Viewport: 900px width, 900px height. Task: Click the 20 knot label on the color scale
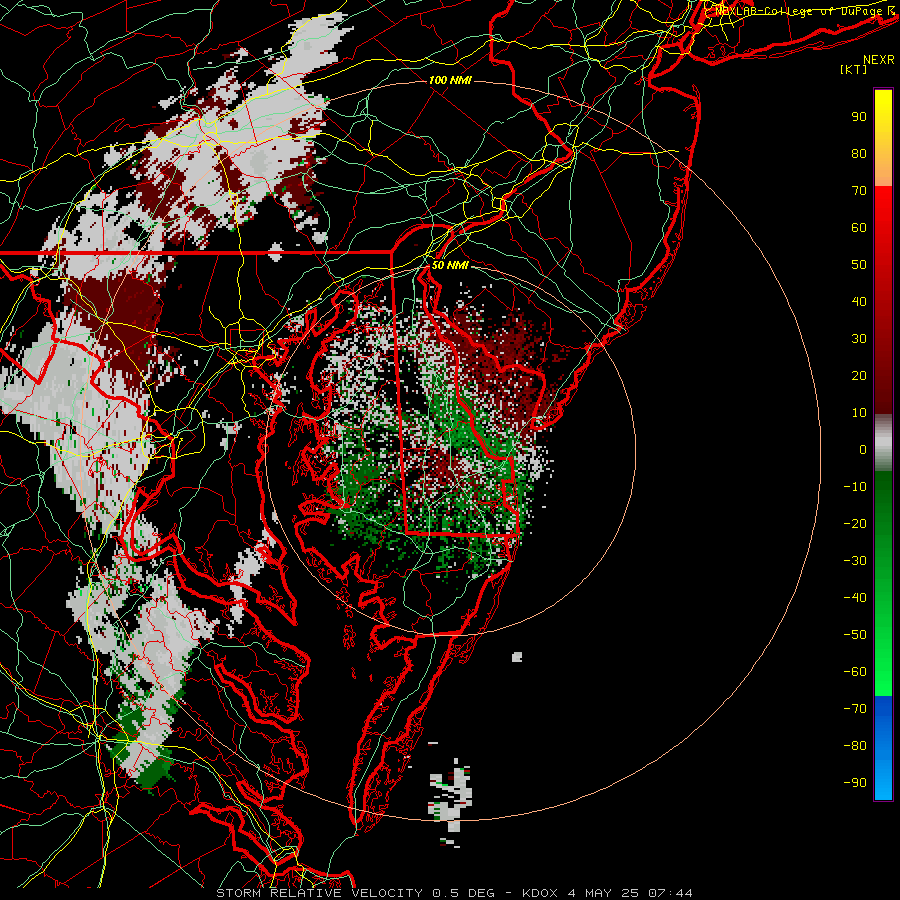coord(859,375)
